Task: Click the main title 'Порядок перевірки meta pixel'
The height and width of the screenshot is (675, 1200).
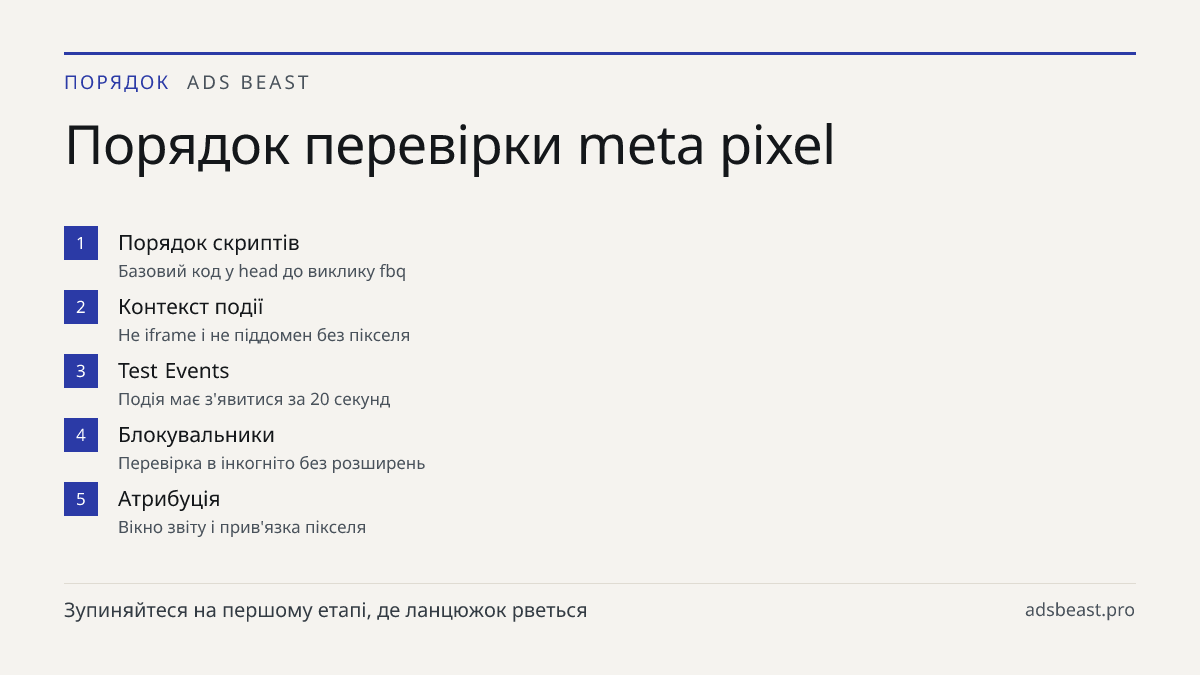Action: [x=449, y=147]
